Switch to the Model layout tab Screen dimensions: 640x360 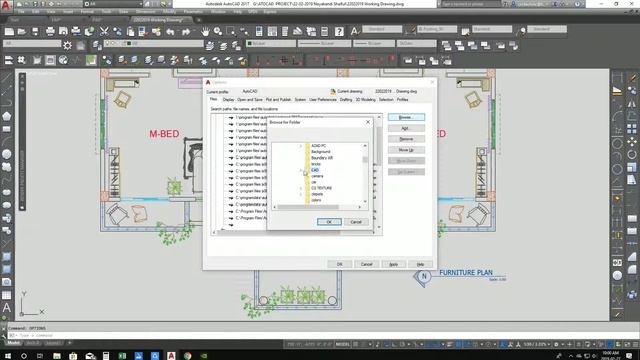[x=13, y=343]
